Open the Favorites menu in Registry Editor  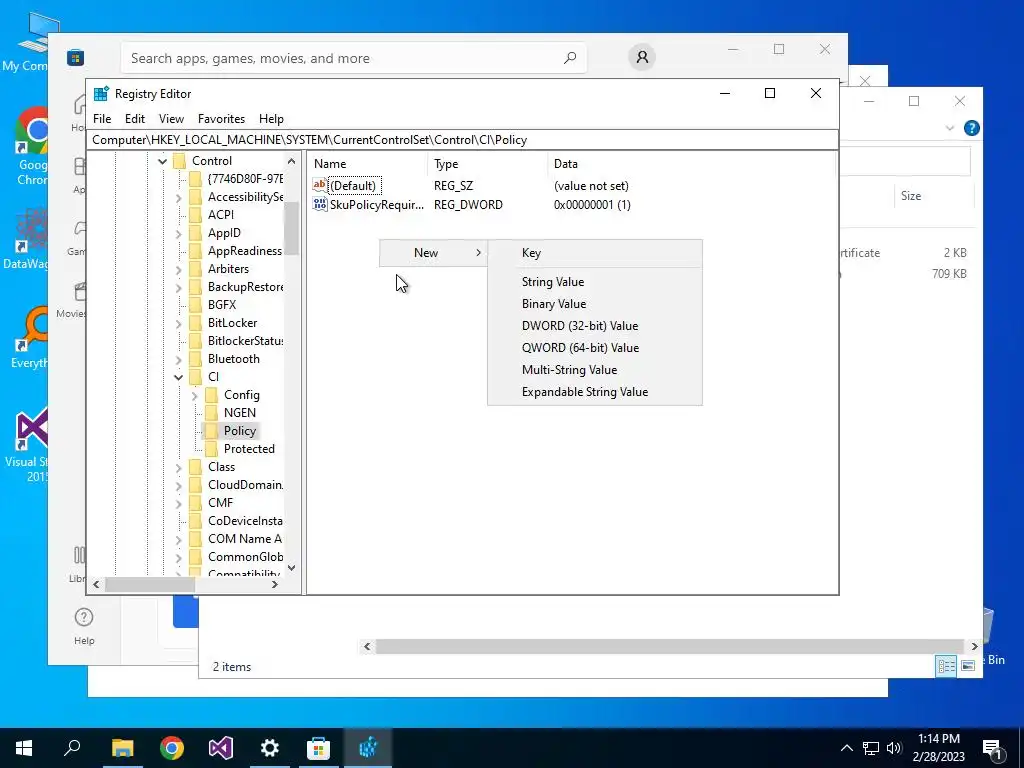(x=221, y=119)
